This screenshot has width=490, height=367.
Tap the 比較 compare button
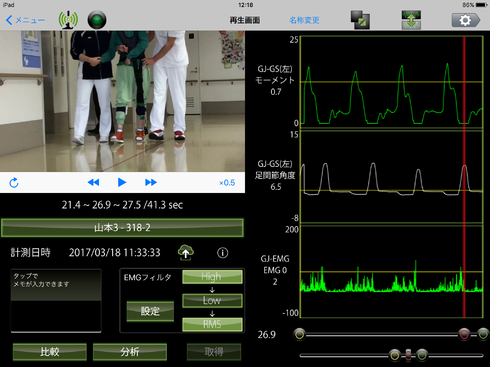50,352
